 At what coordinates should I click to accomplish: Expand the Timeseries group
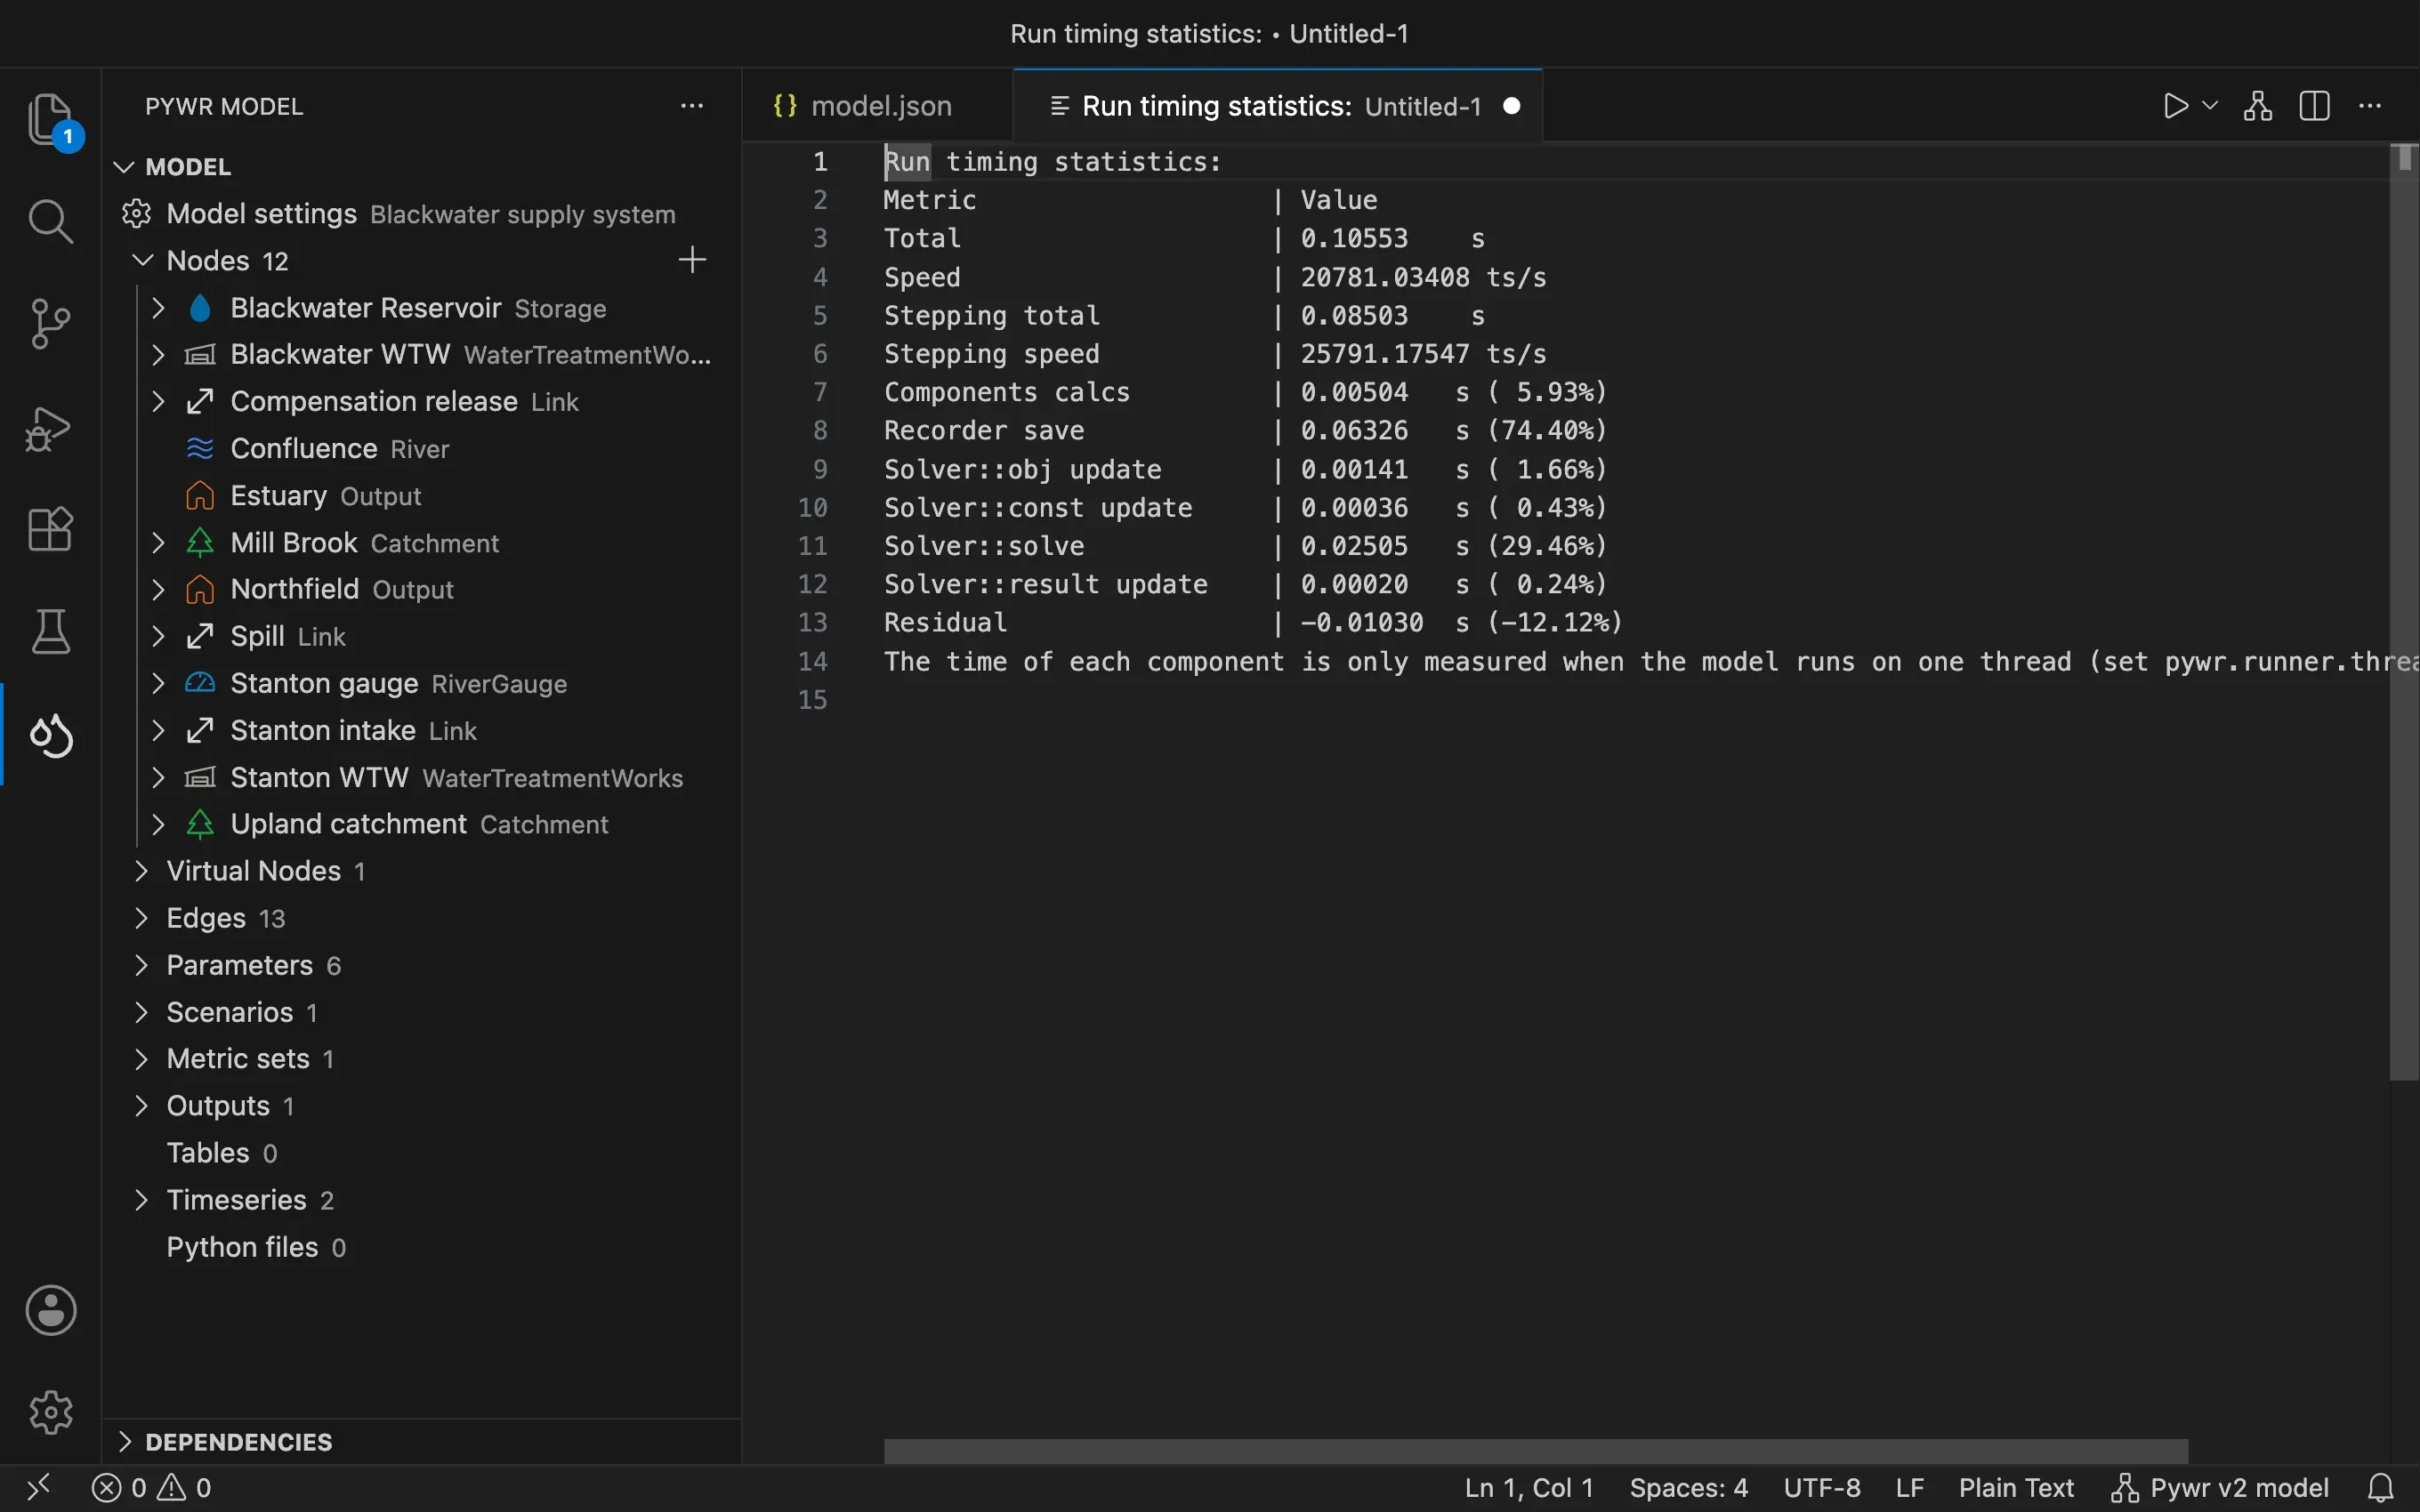click(141, 1200)
